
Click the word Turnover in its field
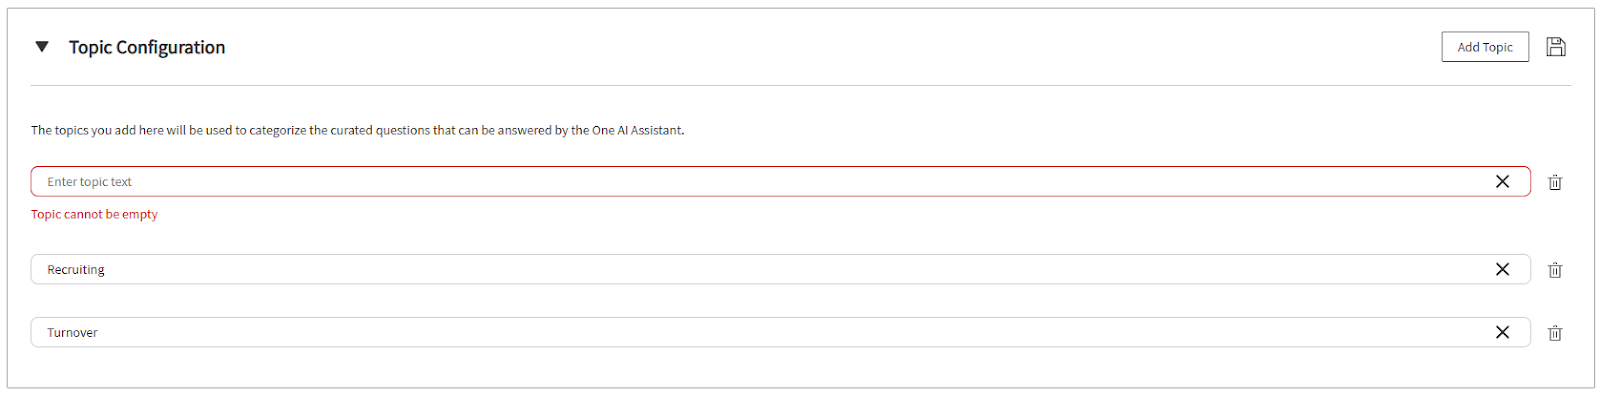[72, 333]
